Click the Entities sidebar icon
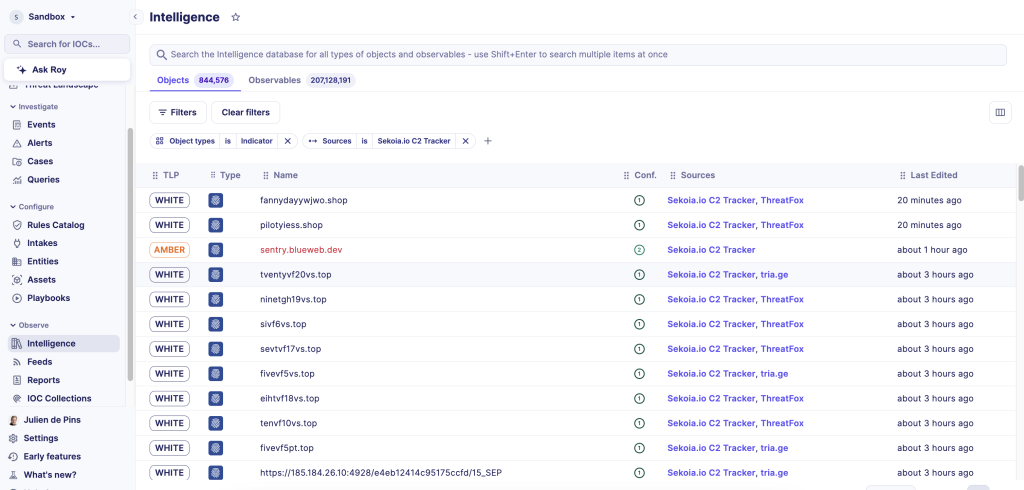The image size is (1024, 490). (17, 261)
